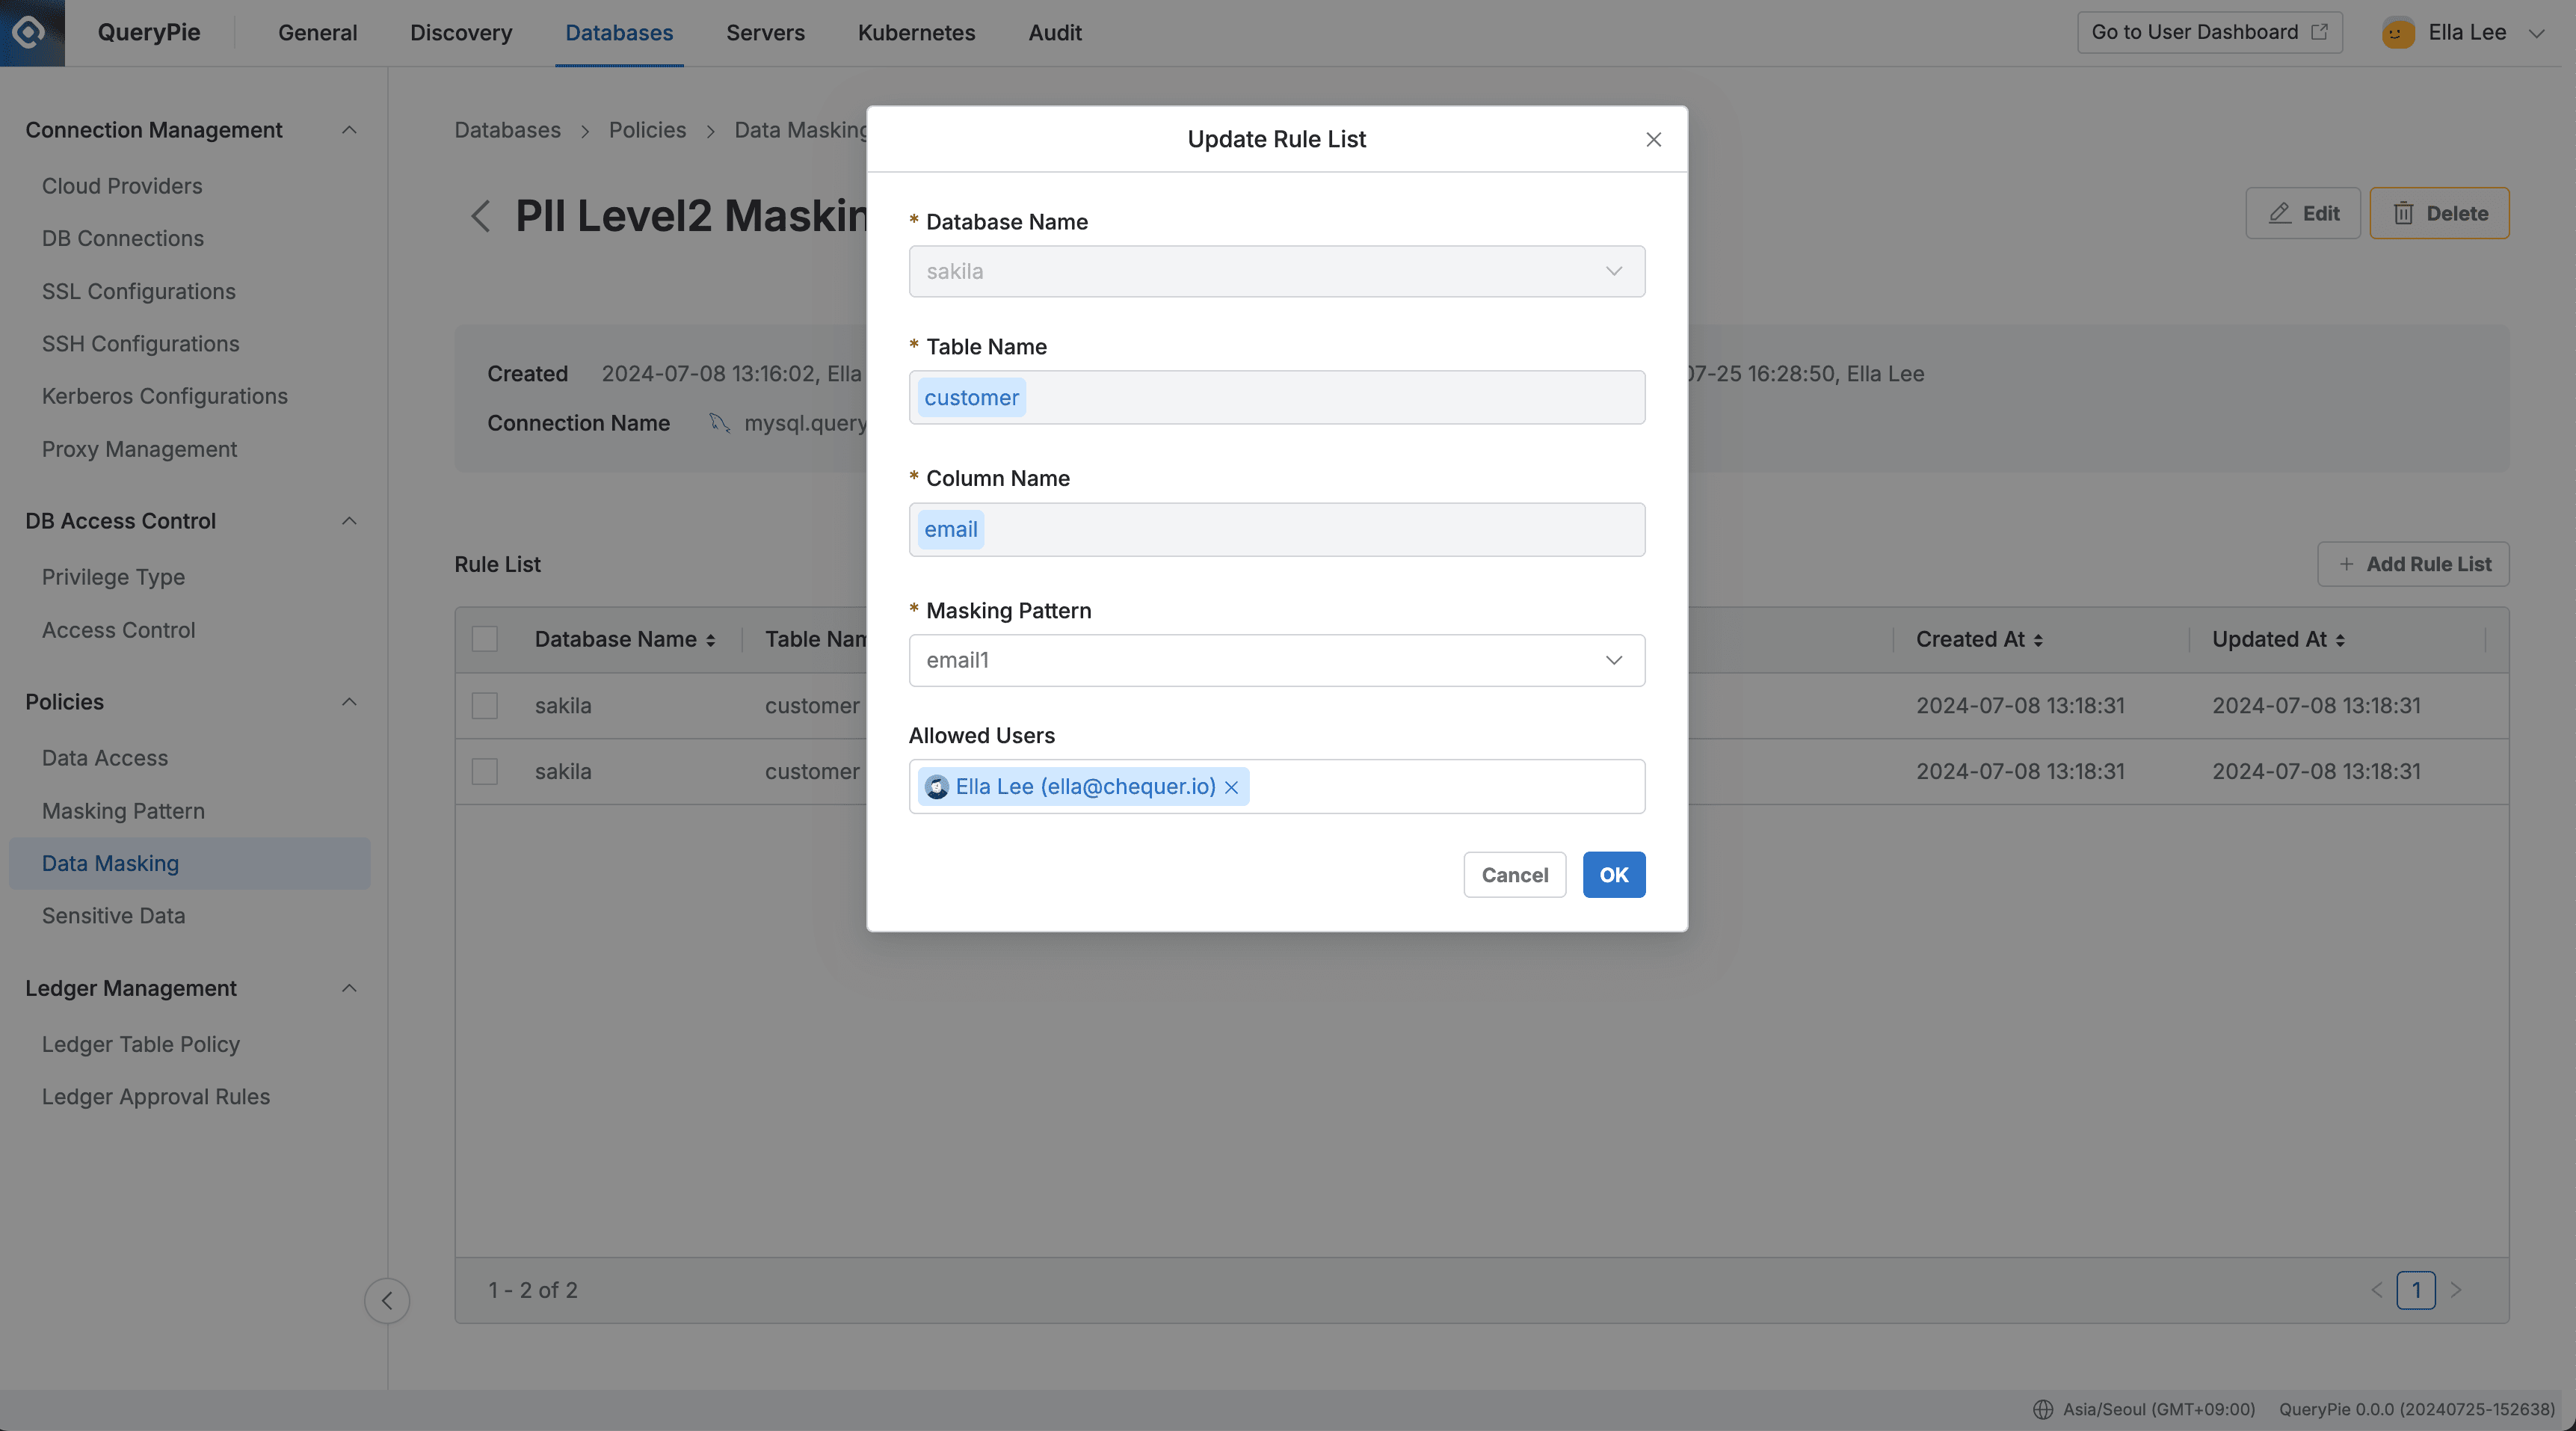Check the header checkbox in Rule List
Viewport: 2576px width, 1431px height.
click(x=484, y=639)
